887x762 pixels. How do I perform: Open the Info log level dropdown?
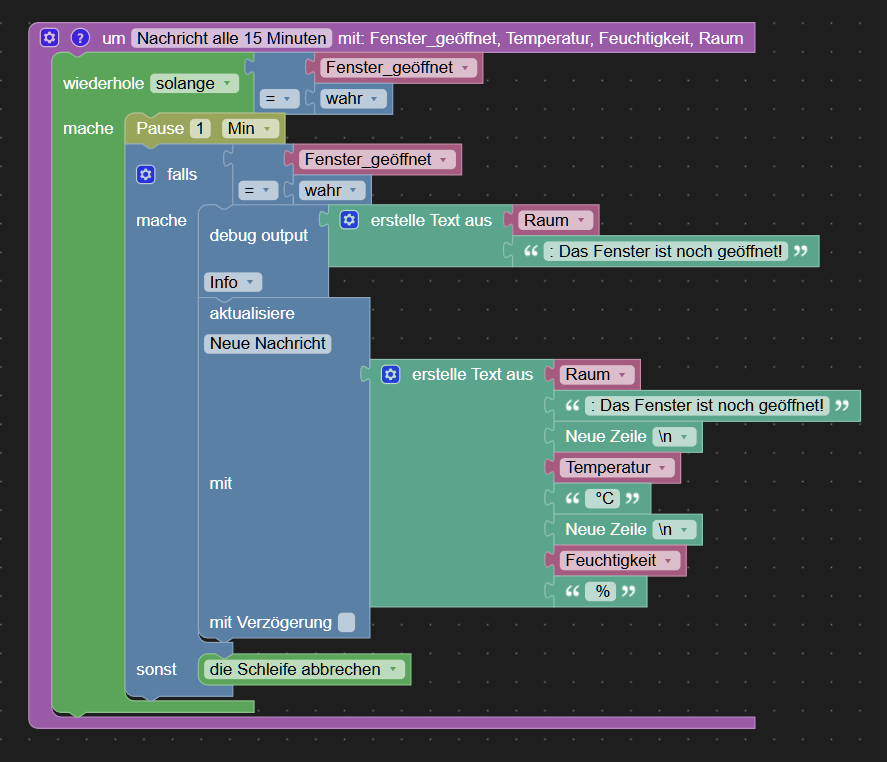pos(232,282)
